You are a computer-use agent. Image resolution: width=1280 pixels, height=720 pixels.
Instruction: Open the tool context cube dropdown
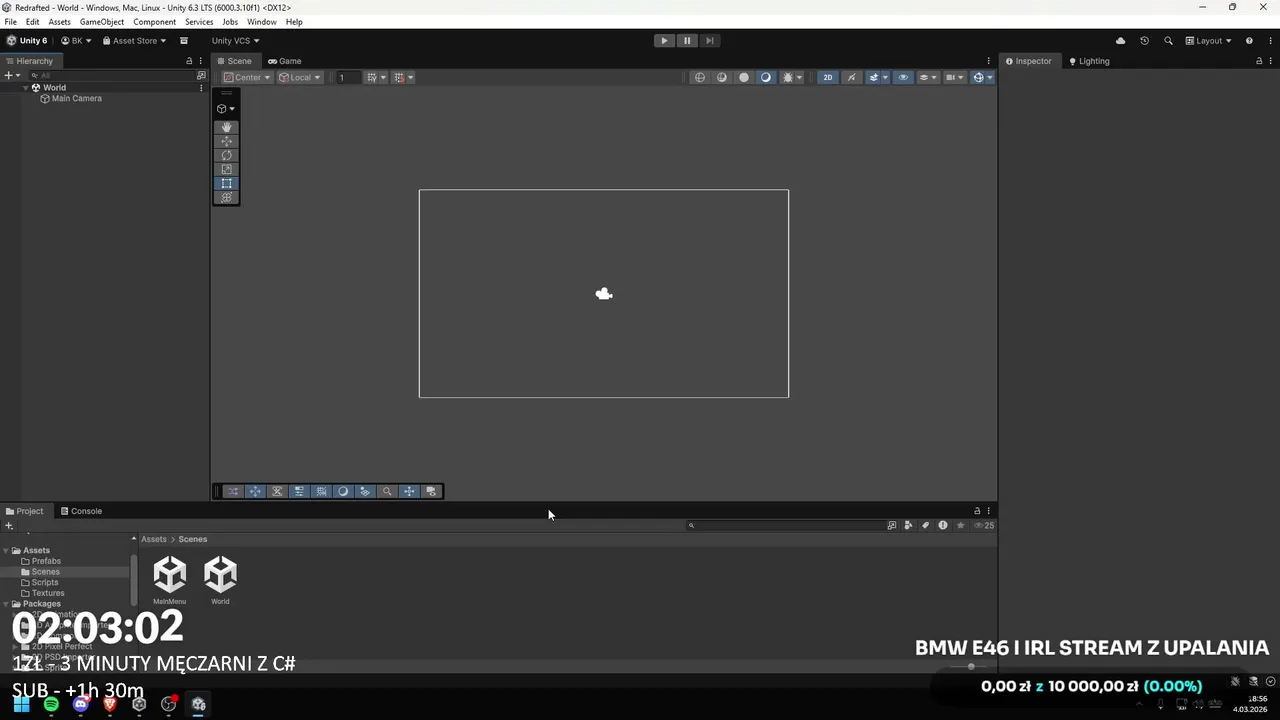coord(226,108)
